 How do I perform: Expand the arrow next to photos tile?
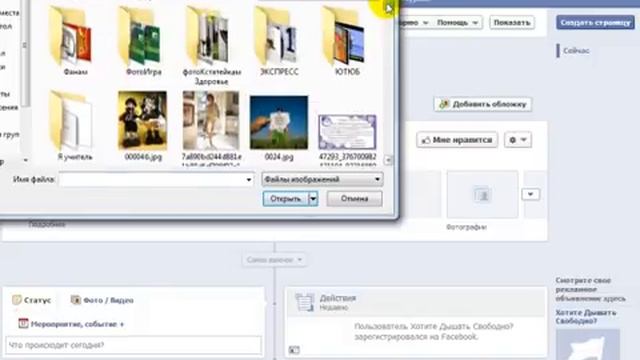530,194
